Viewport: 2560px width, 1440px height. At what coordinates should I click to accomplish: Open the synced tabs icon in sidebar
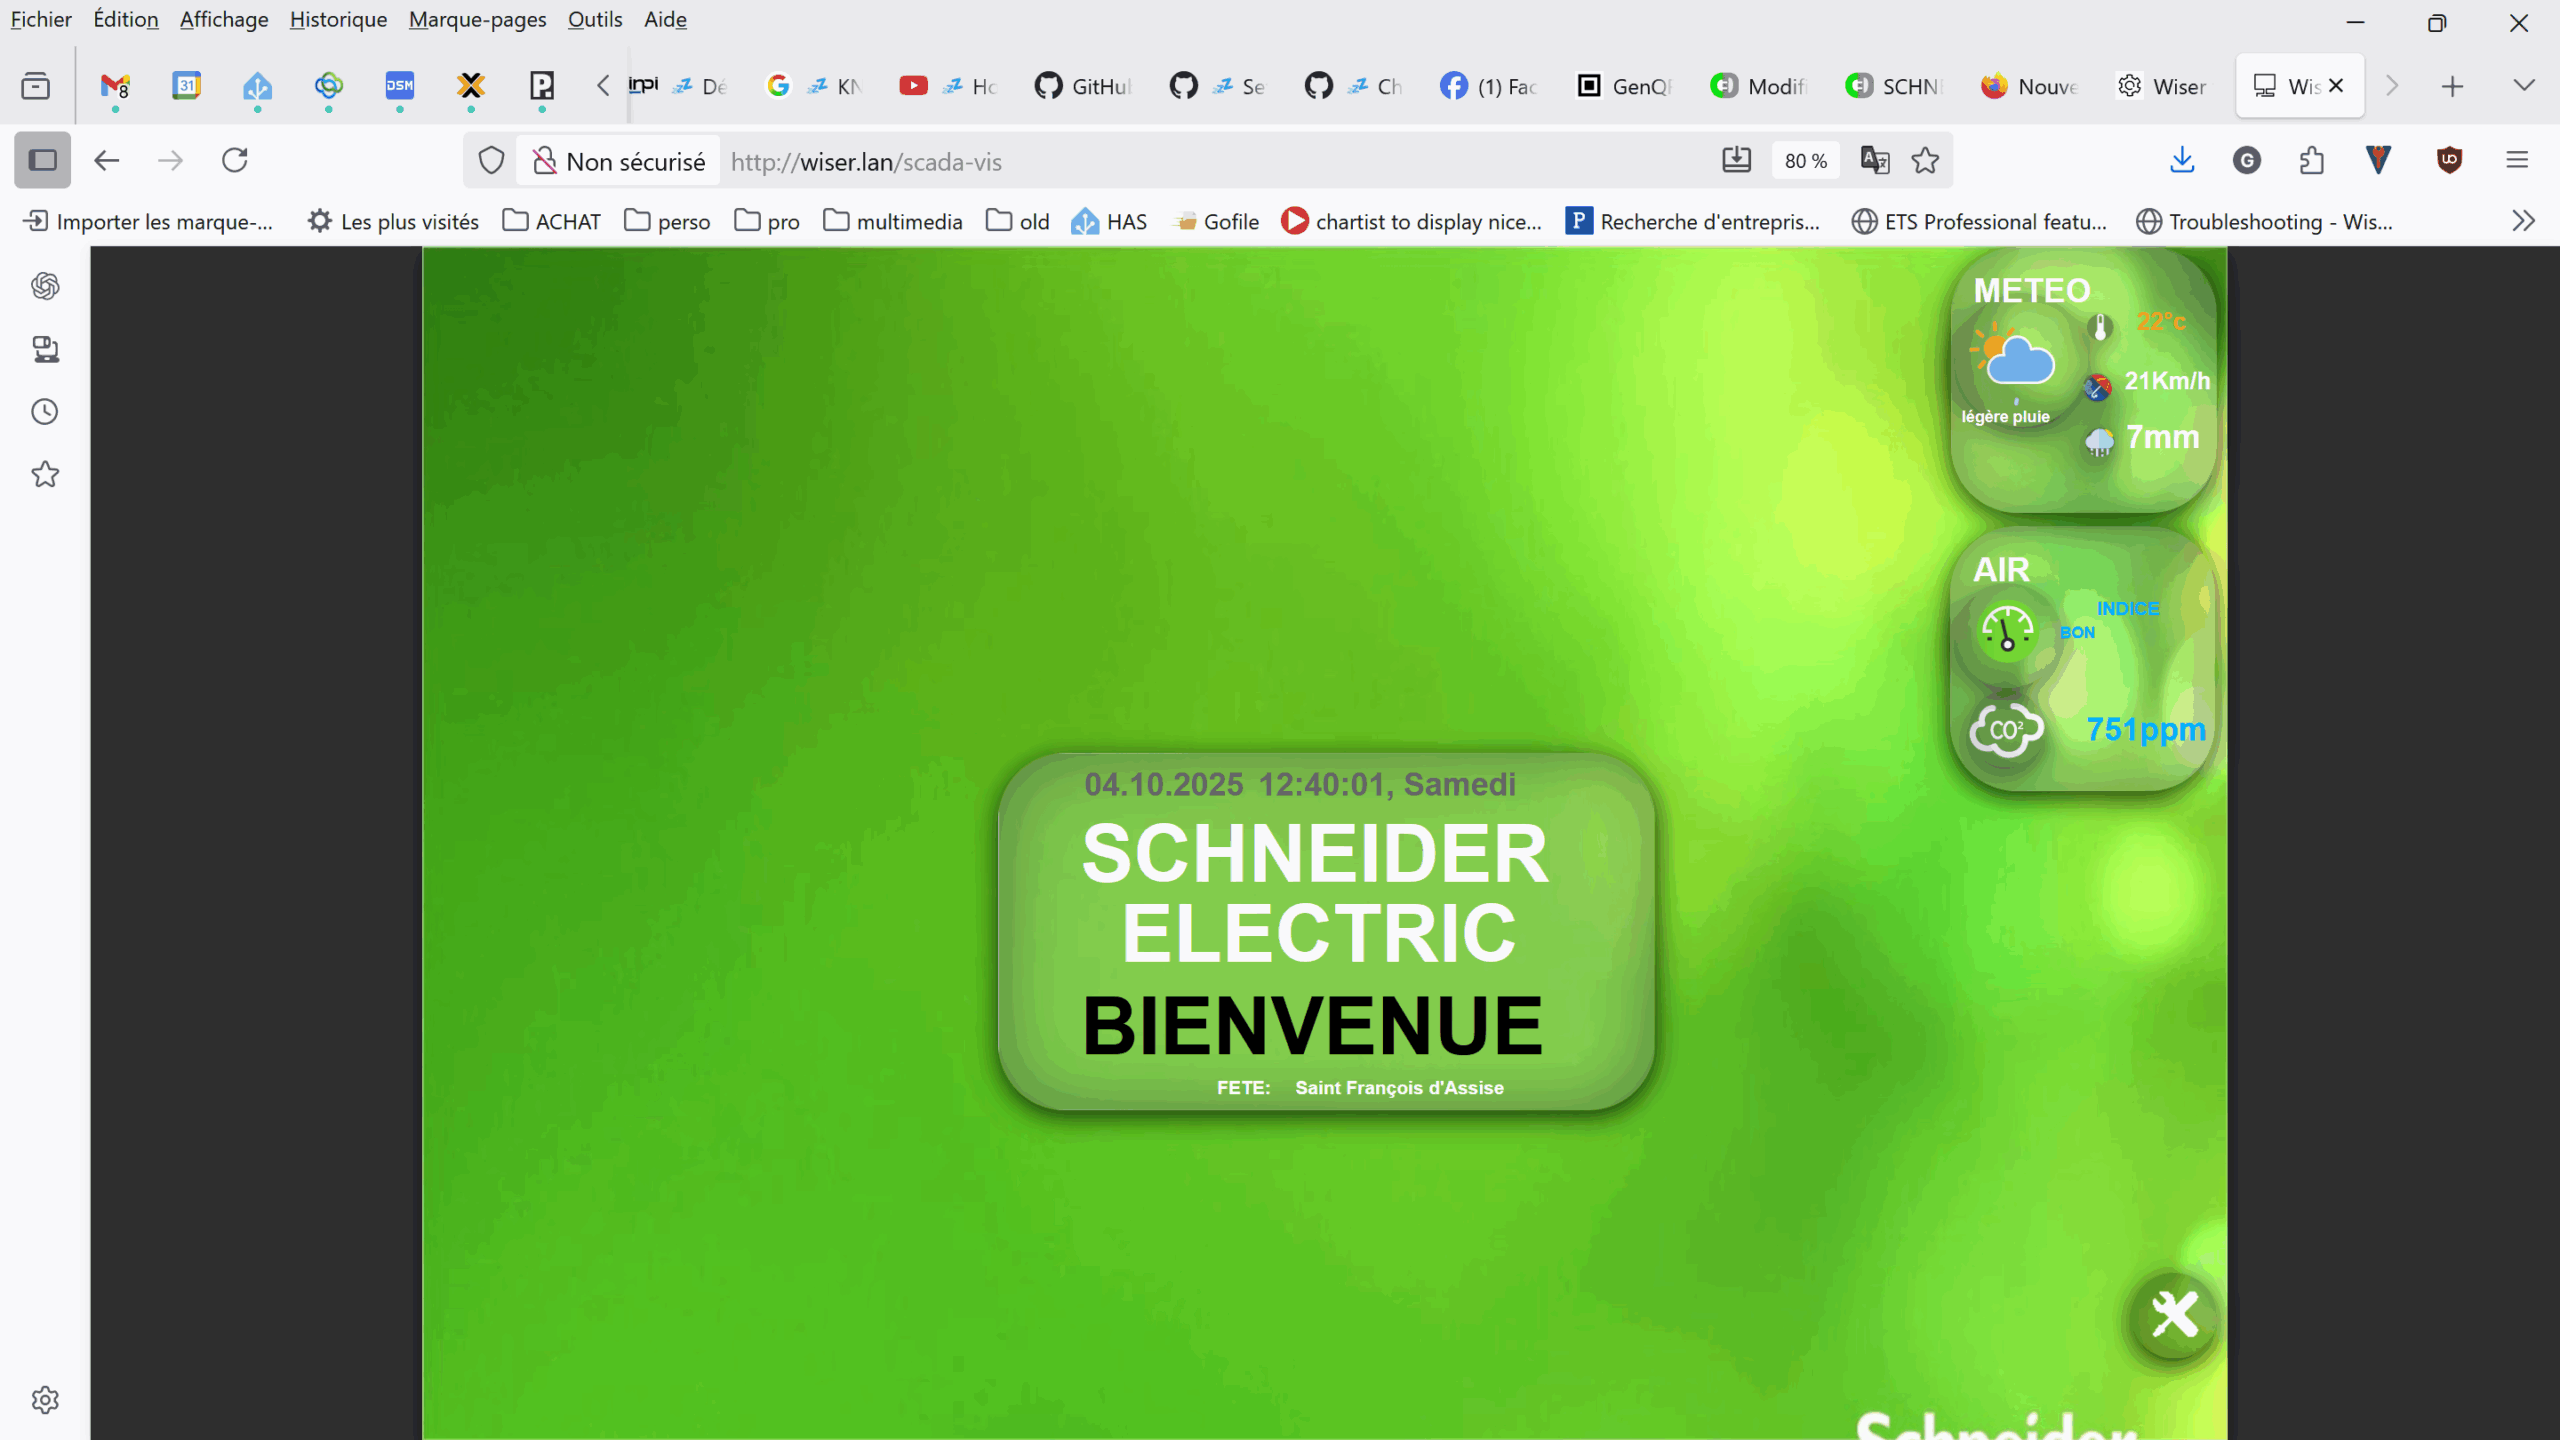(45, 349)
